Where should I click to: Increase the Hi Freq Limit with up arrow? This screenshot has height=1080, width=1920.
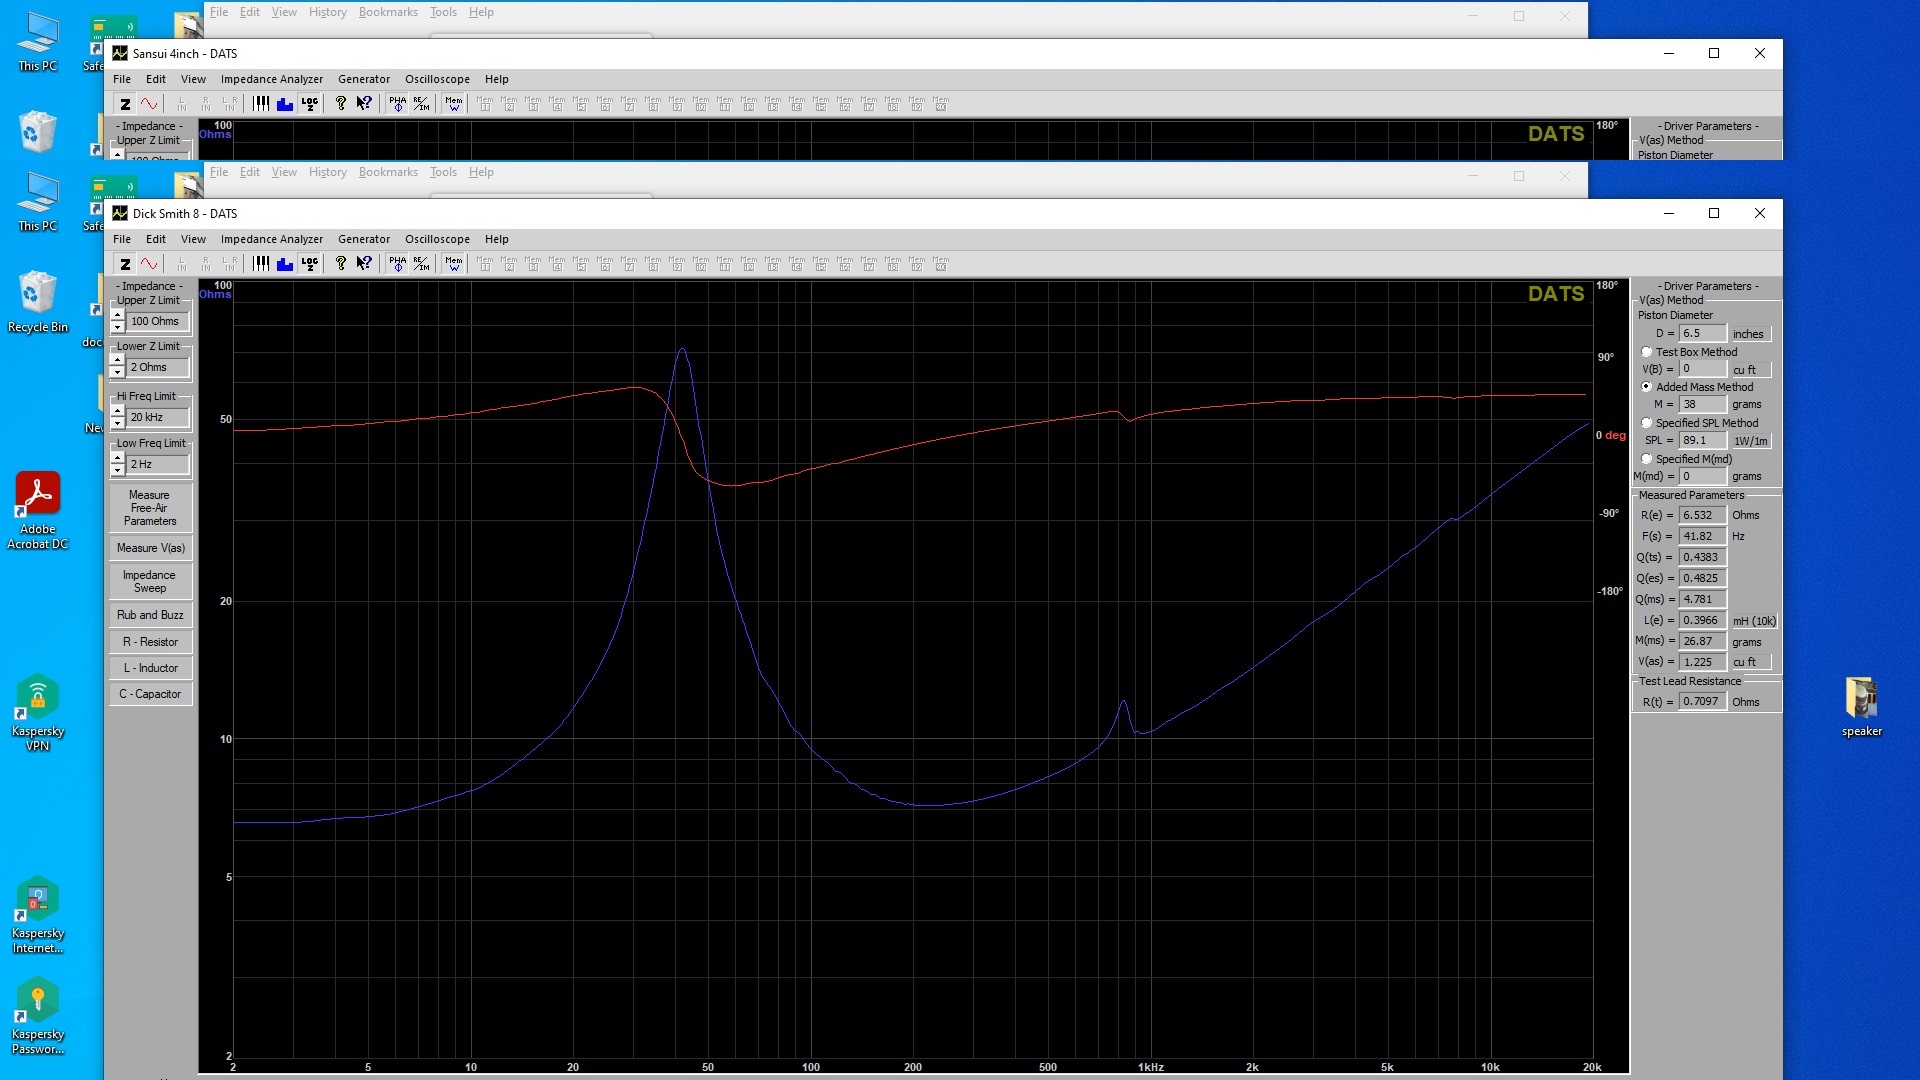(x=118, y=411)
